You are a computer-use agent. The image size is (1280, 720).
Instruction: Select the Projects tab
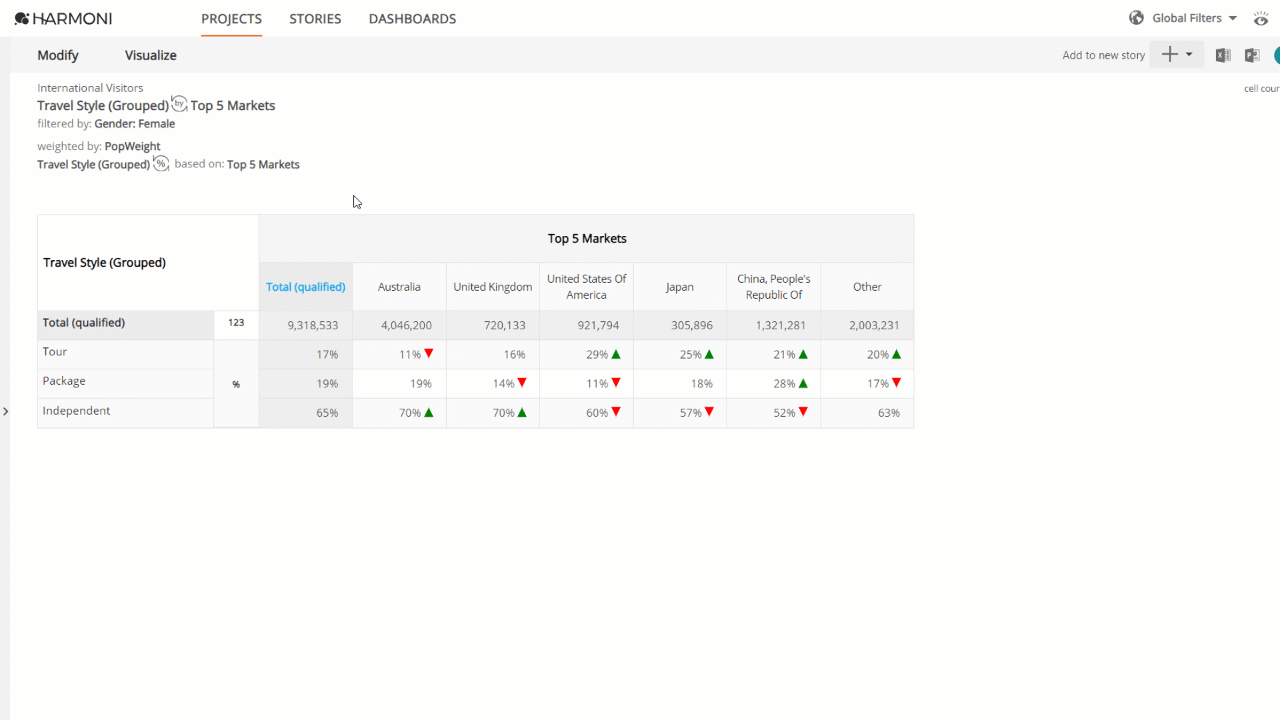[231, 18]
